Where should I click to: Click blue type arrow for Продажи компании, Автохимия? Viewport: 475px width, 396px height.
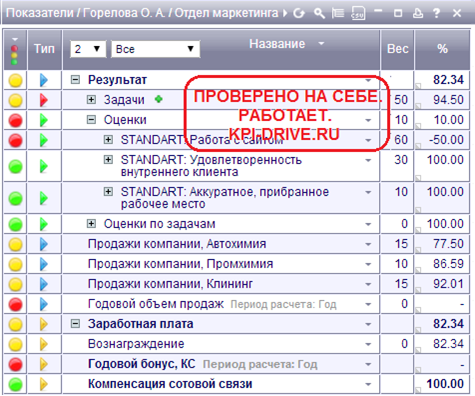[43, 244]
